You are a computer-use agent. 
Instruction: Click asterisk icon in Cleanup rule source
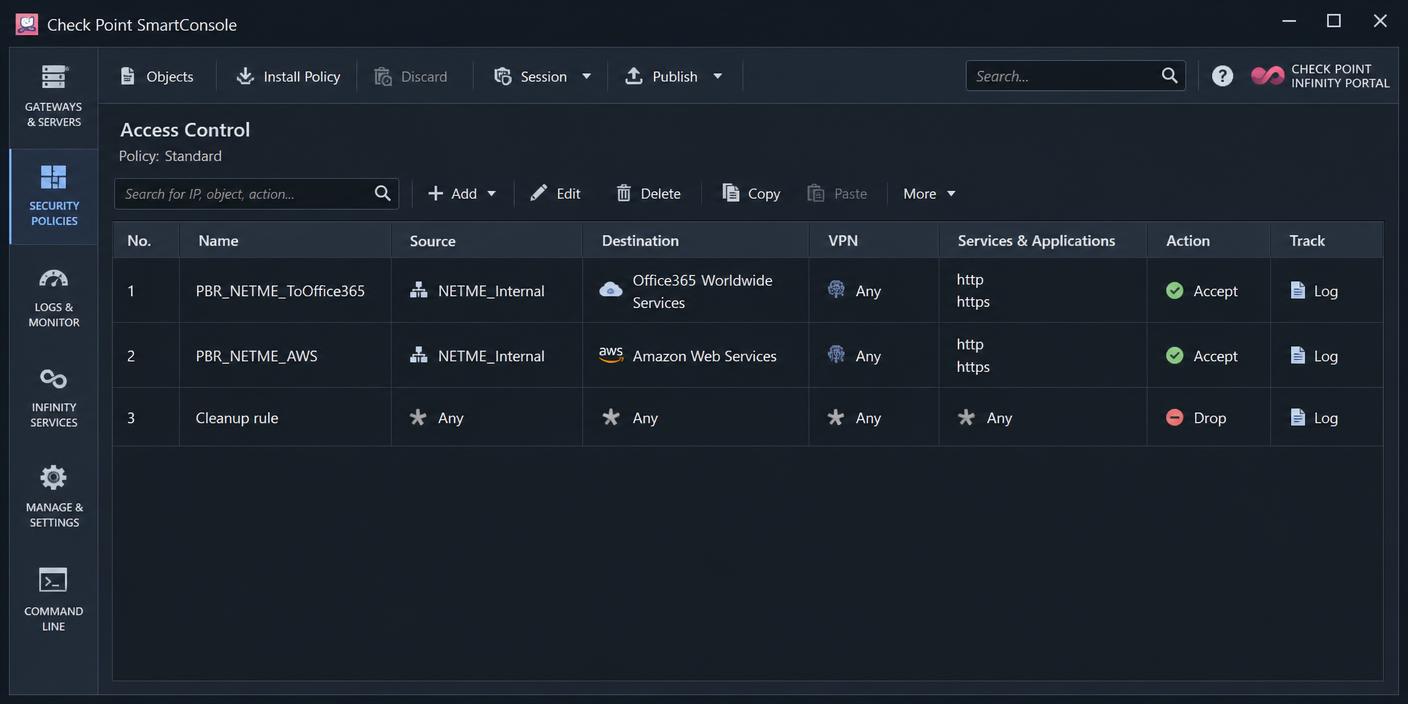click(418, 417)
